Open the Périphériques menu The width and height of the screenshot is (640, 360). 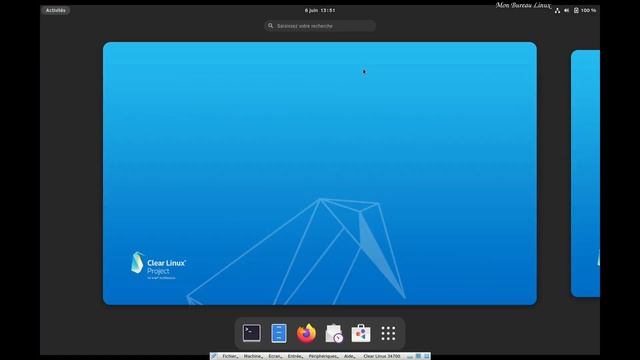point(323,356)
